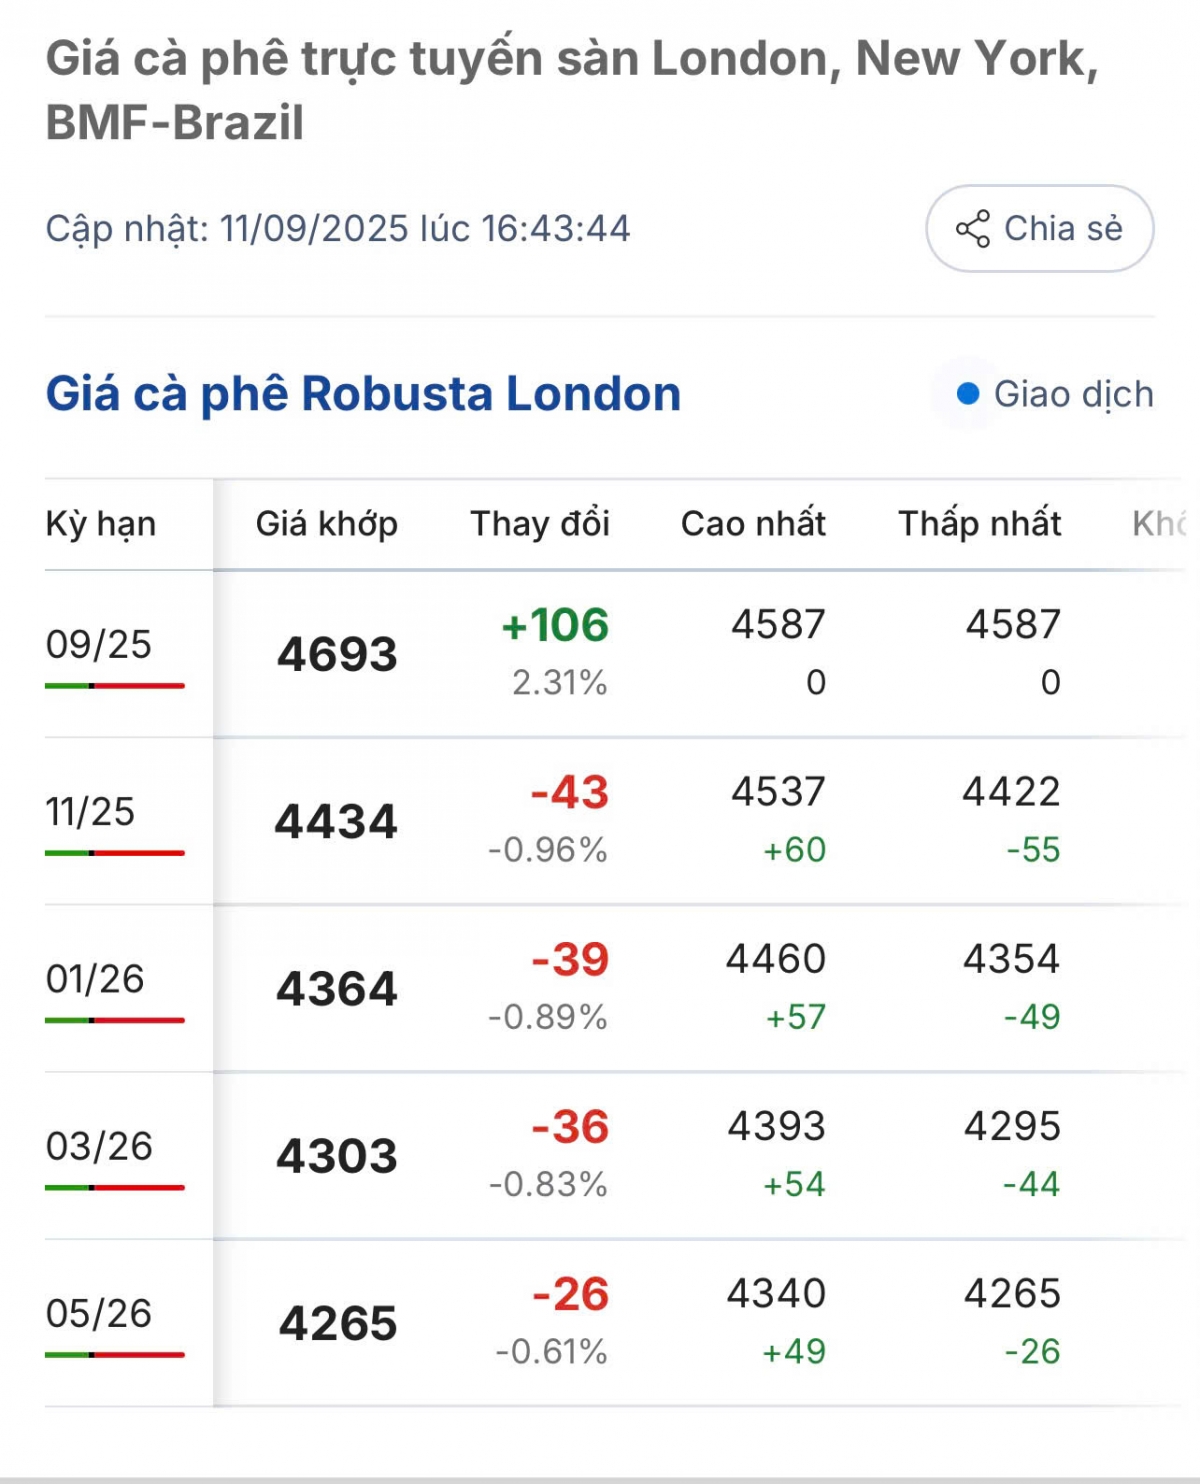Open the 03/26 contract row
1200x1484 pixels.
[615, 1155]
